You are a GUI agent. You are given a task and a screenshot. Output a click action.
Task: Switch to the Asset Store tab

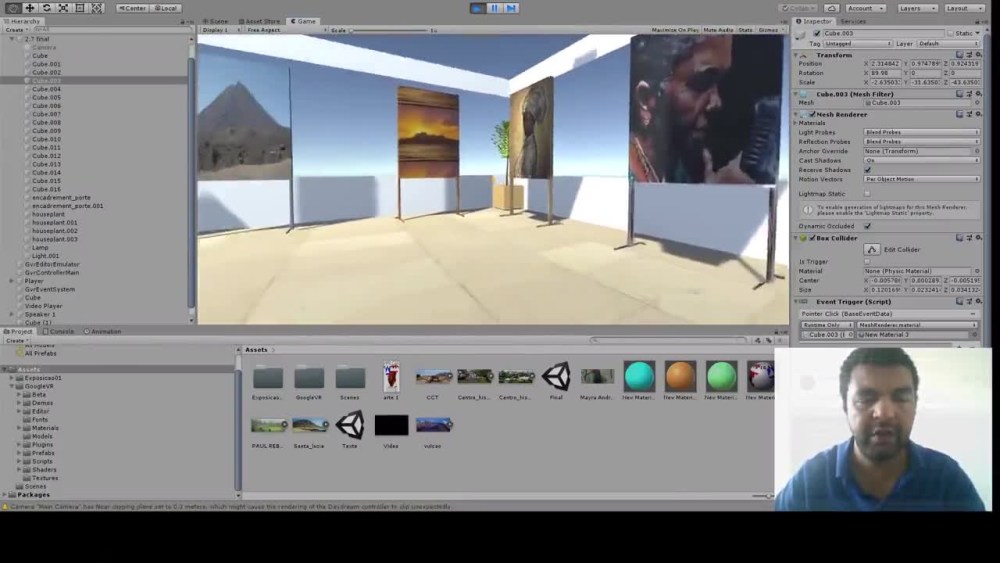[260, 21]
